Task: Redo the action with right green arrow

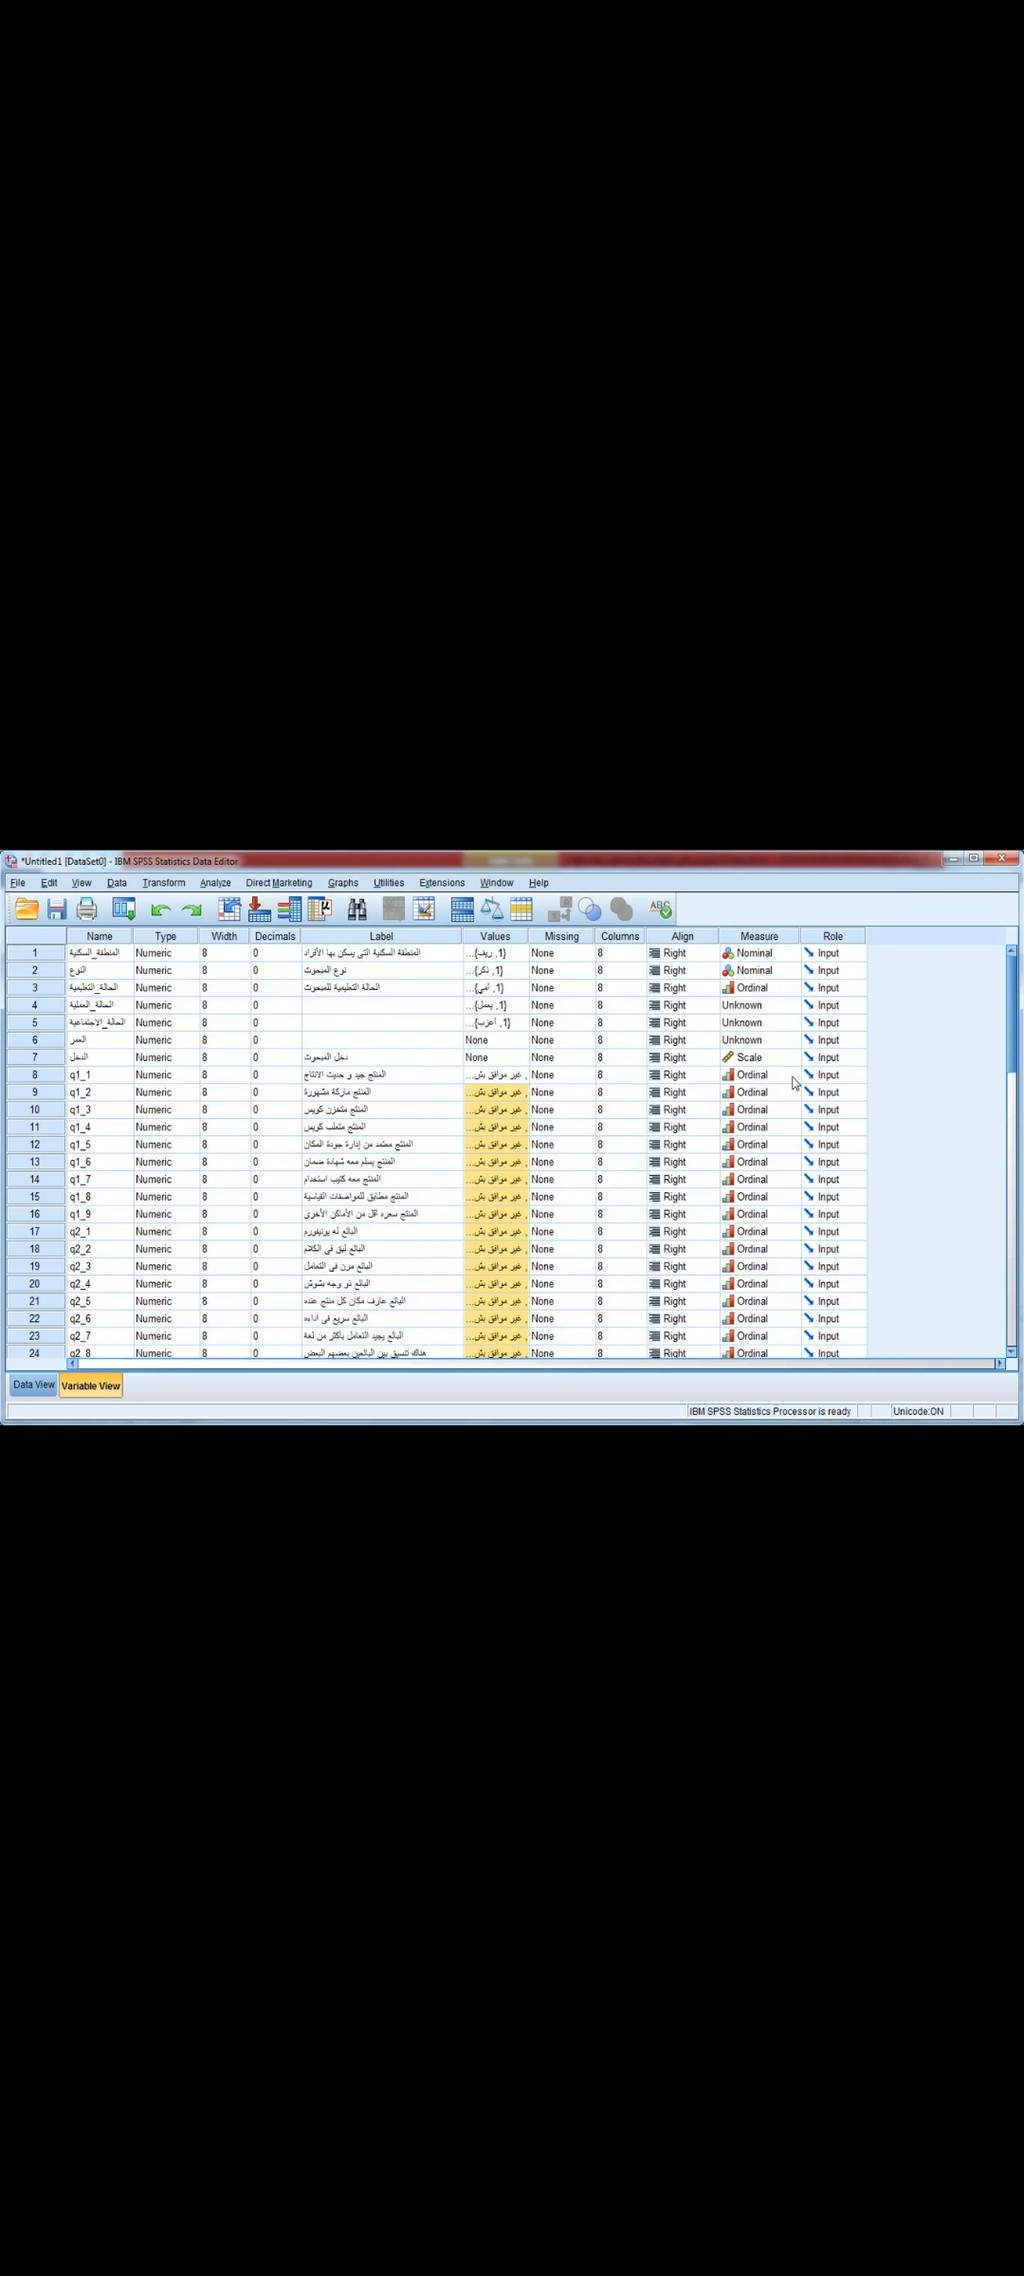Action: (x=191, y=909)
